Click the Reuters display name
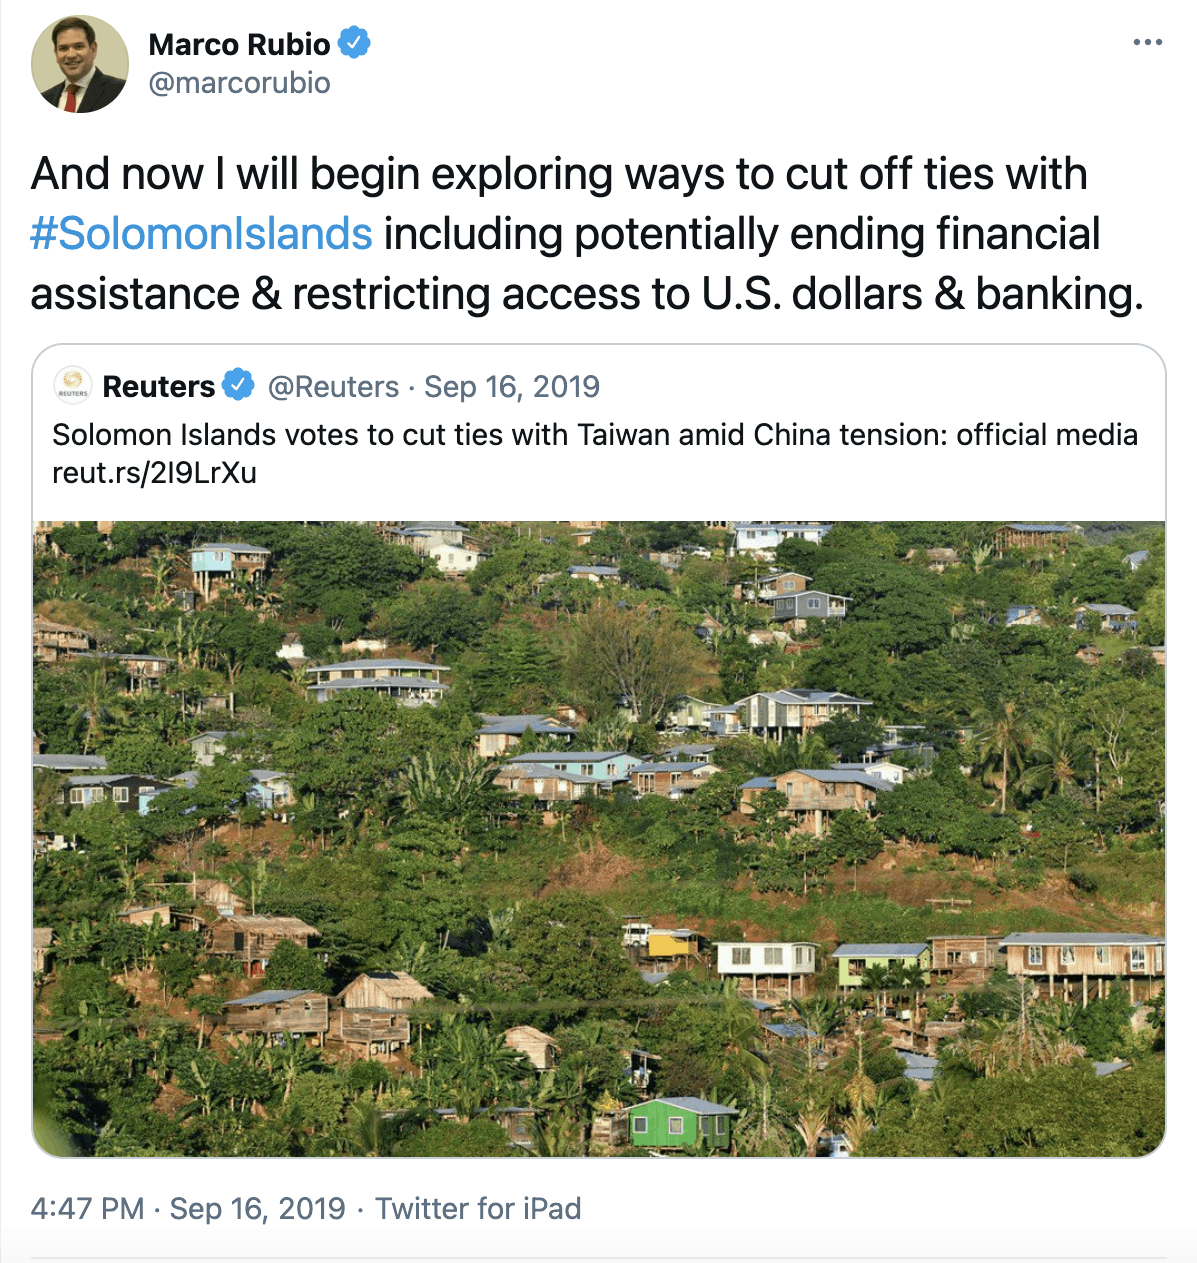 [x=159, y=386]
